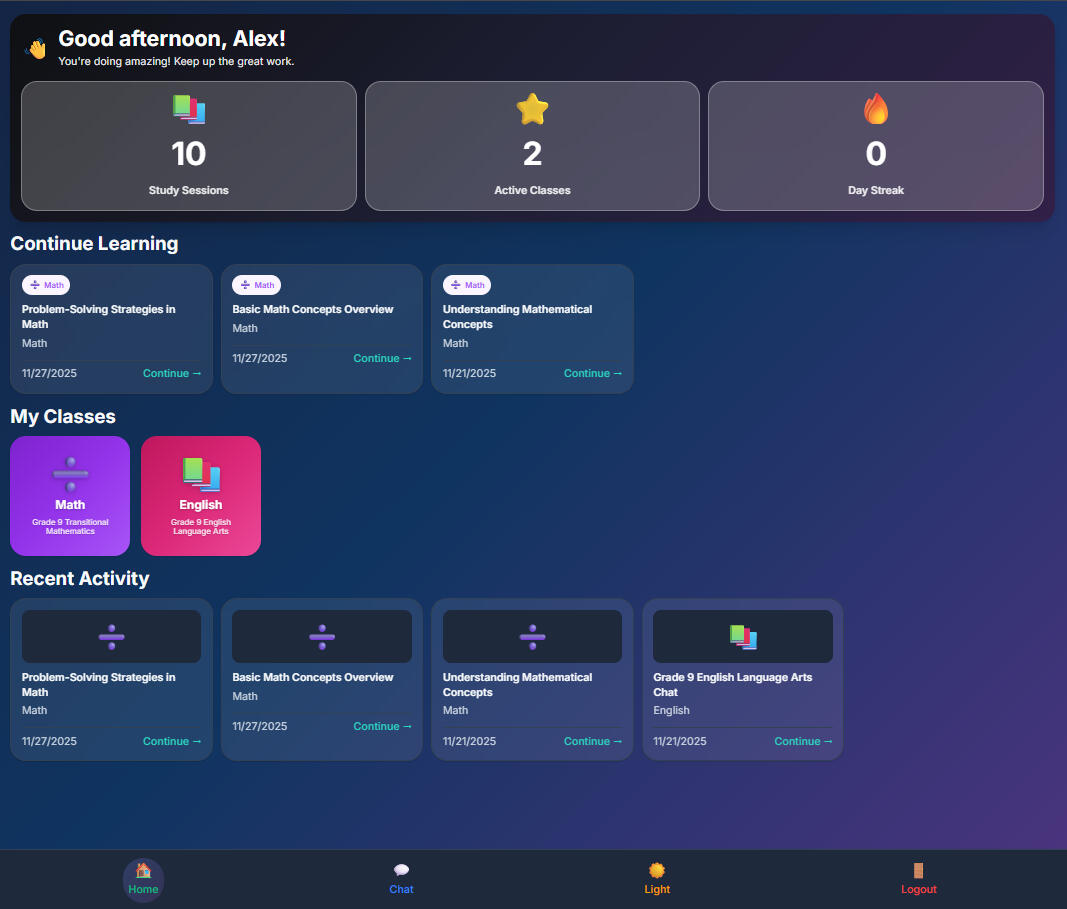This screenshot has height=909, width=1067.
Task: Click Continue on Basic Math Concepts in Recent Activity
Action: point(382,726)
